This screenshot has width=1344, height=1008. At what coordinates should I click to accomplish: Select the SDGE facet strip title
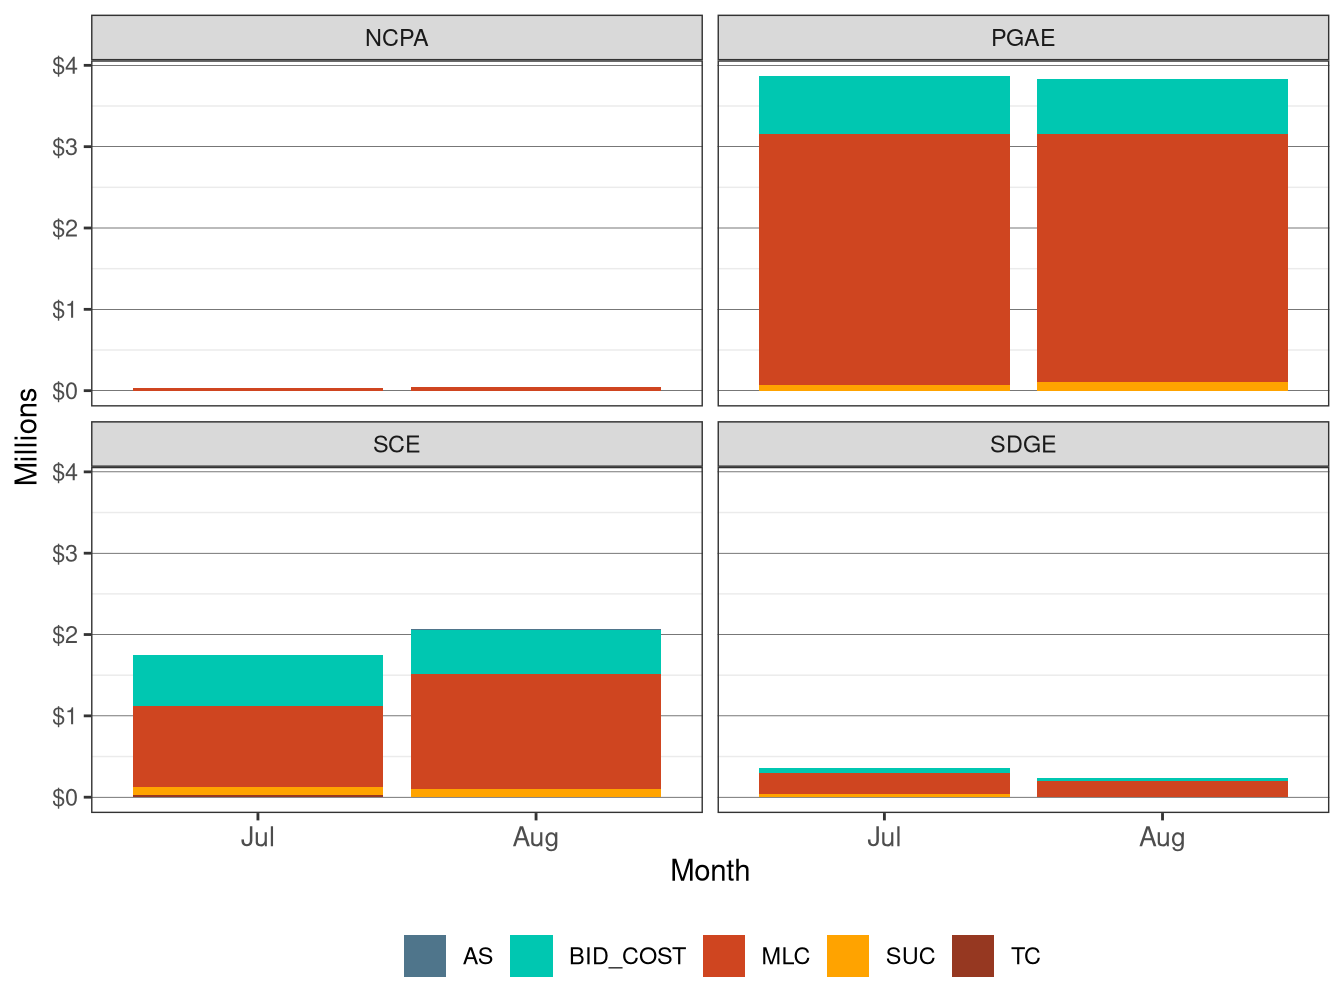pos(1023,445)
